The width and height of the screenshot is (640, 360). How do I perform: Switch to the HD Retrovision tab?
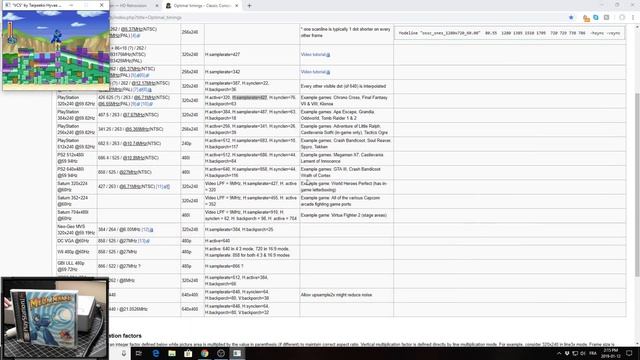(x=133, y=6)
